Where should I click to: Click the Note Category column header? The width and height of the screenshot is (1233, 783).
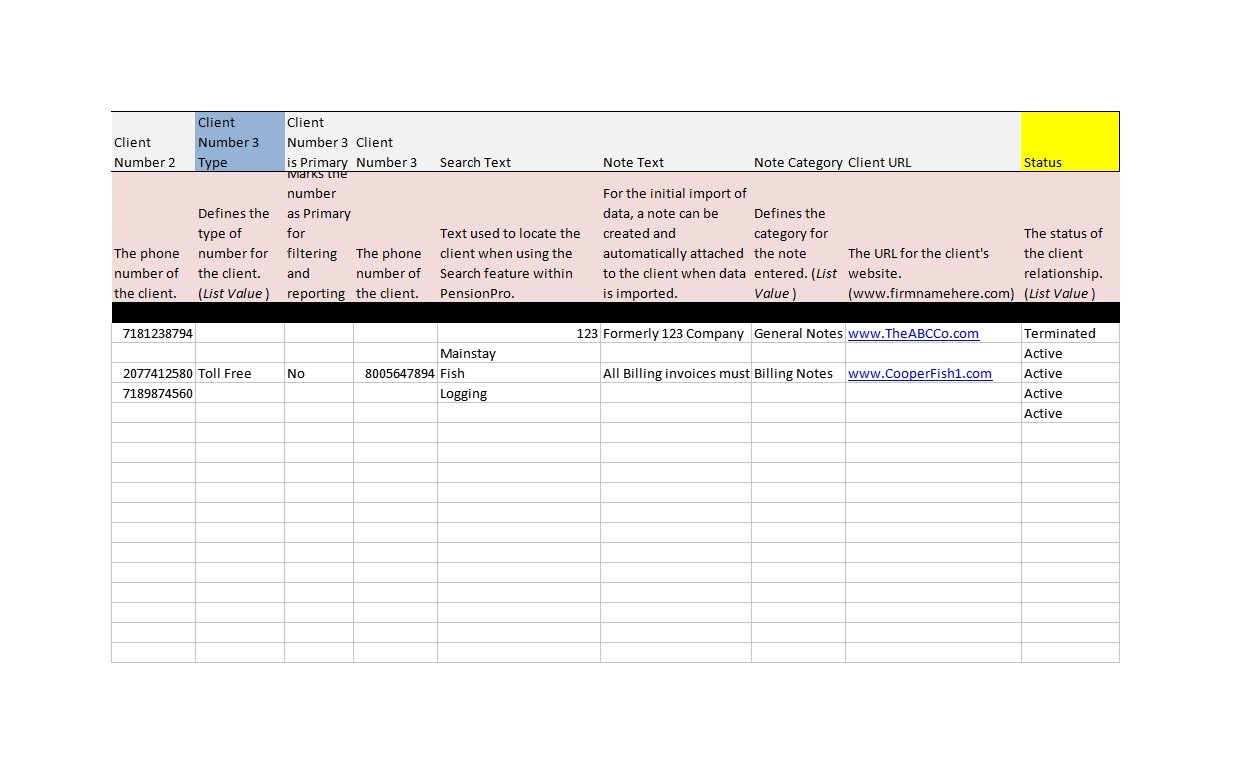(797, 162)
